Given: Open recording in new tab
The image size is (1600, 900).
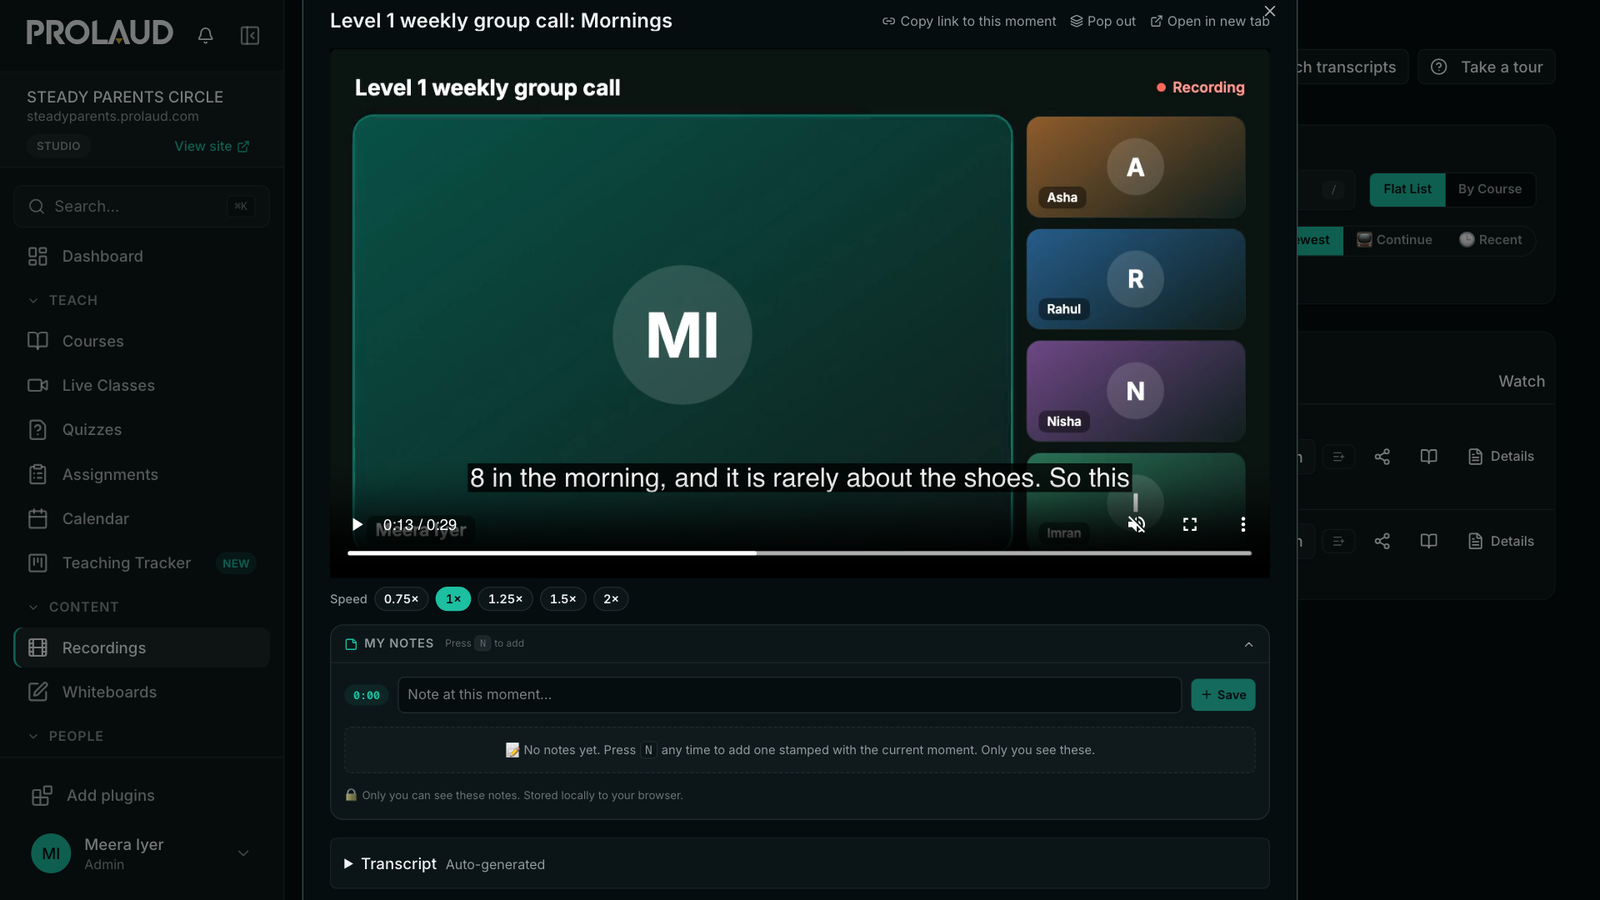Looking at the screenshot, I should click(1210, 21).
